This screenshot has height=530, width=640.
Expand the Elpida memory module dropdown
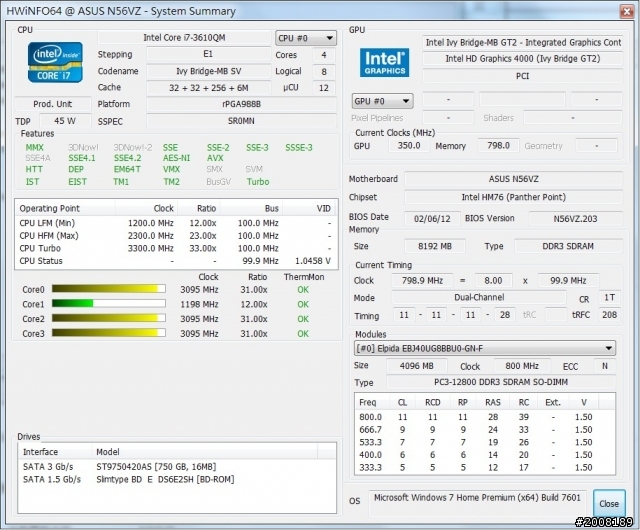pos(485,348)
